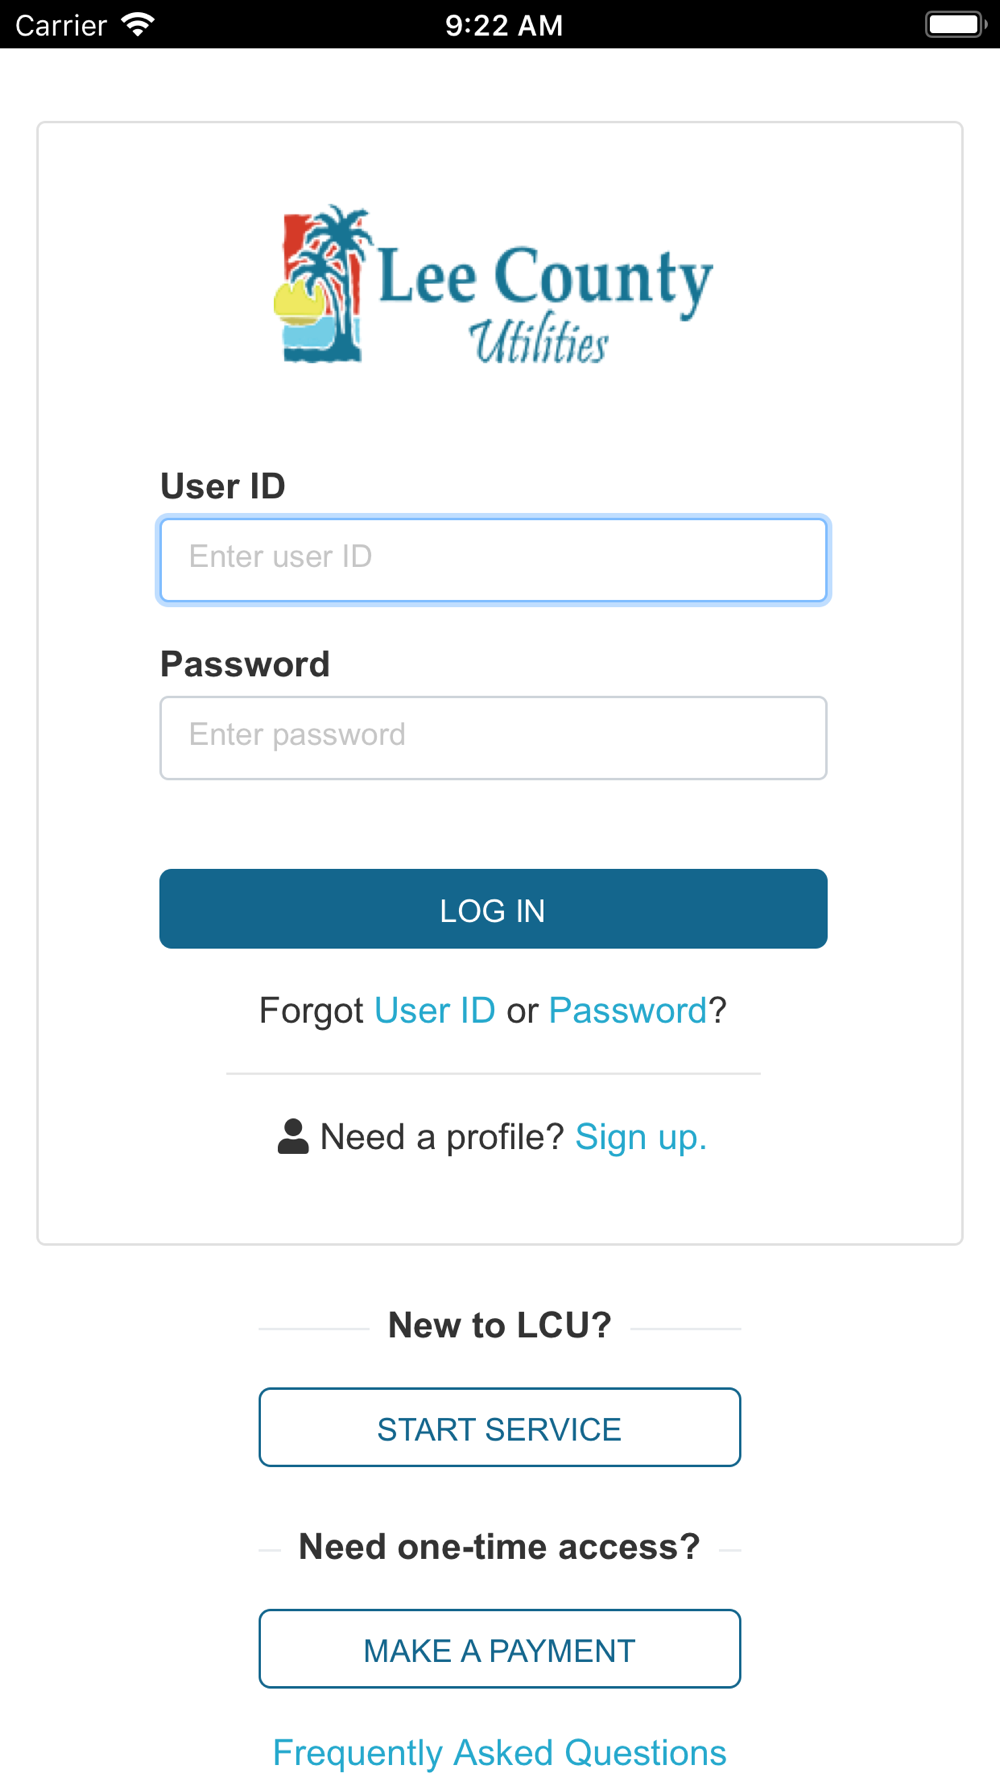Click the profile person icon

[293, 1137]
